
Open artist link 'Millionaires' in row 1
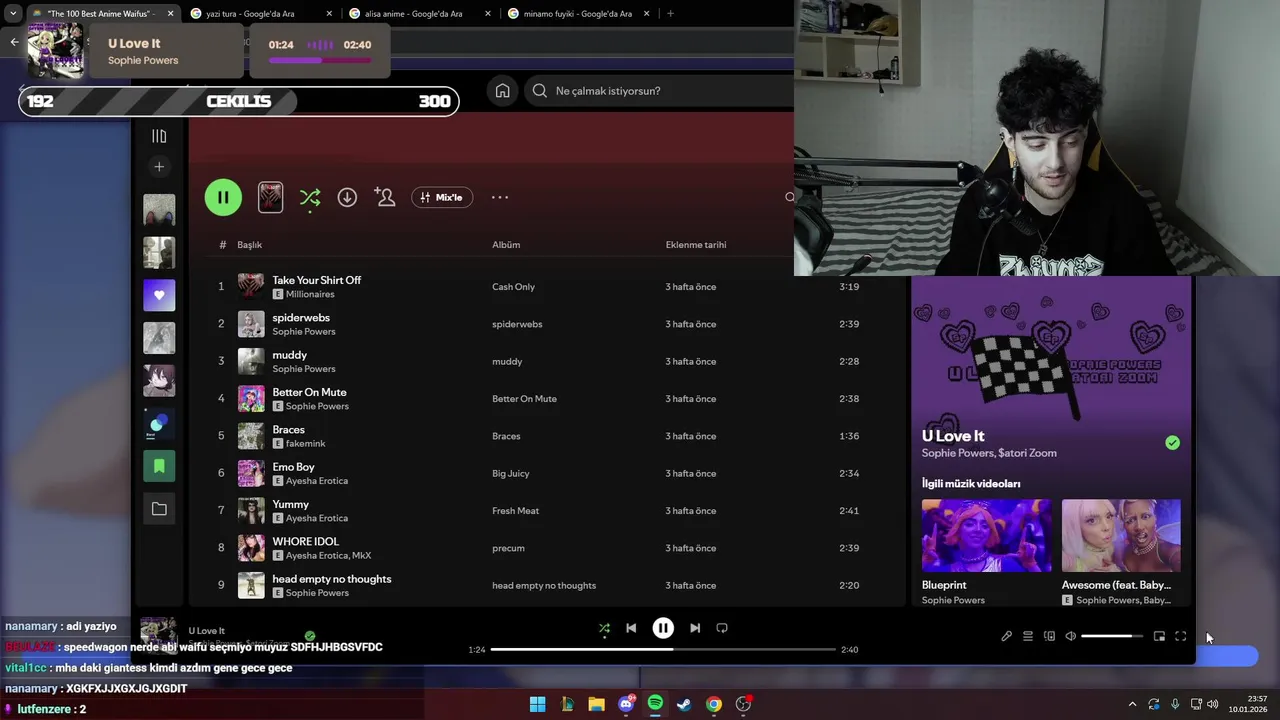click(310, 294)
